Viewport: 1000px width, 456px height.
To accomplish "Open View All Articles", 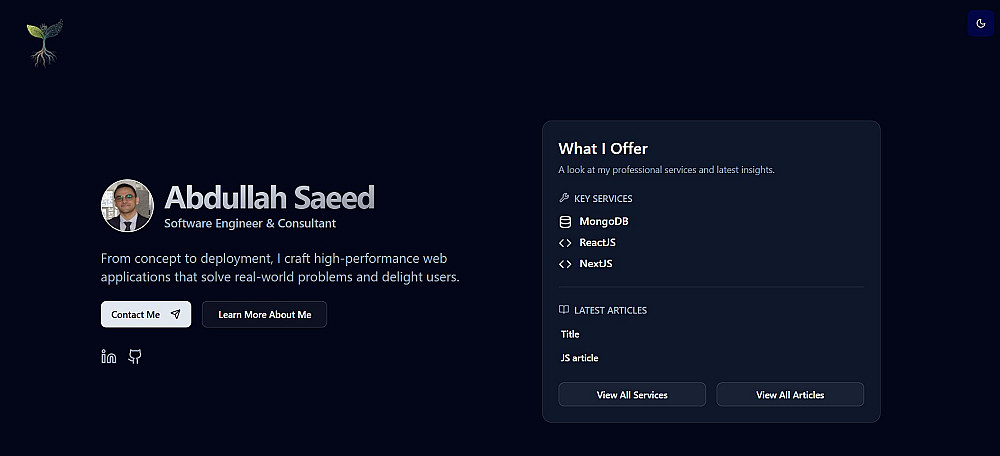I will tap(790, 395).
